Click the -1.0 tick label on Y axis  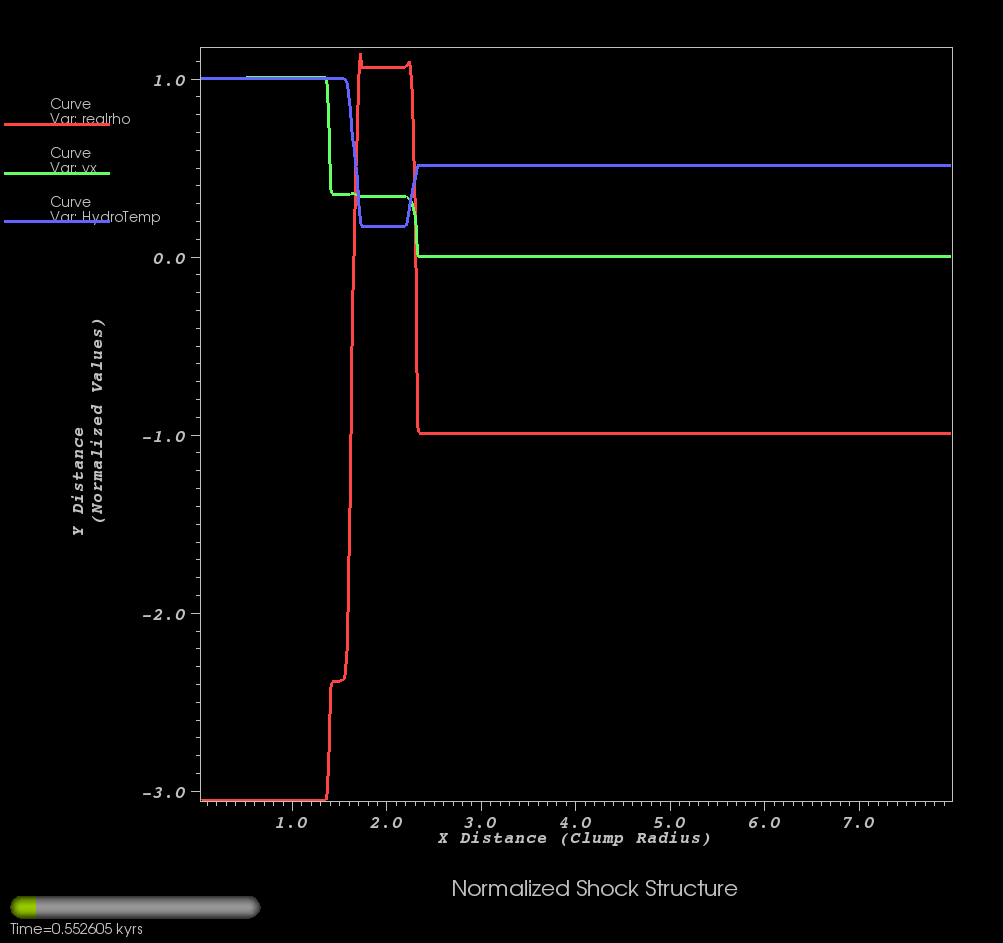pos(164,437)
